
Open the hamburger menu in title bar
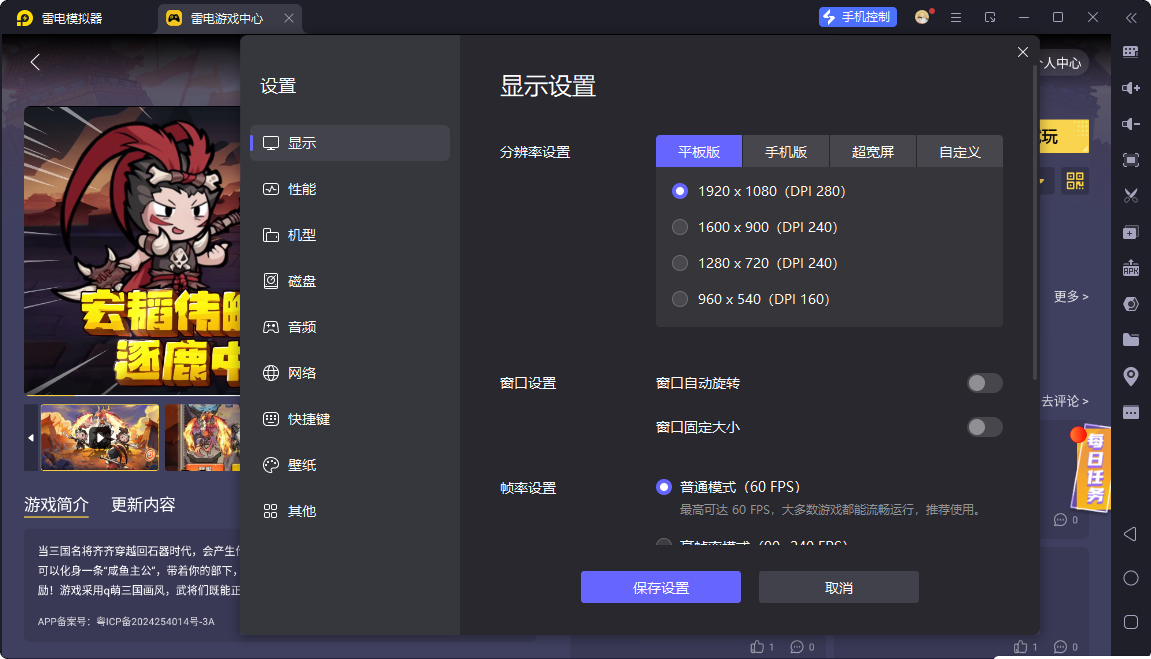pos(956,17)
